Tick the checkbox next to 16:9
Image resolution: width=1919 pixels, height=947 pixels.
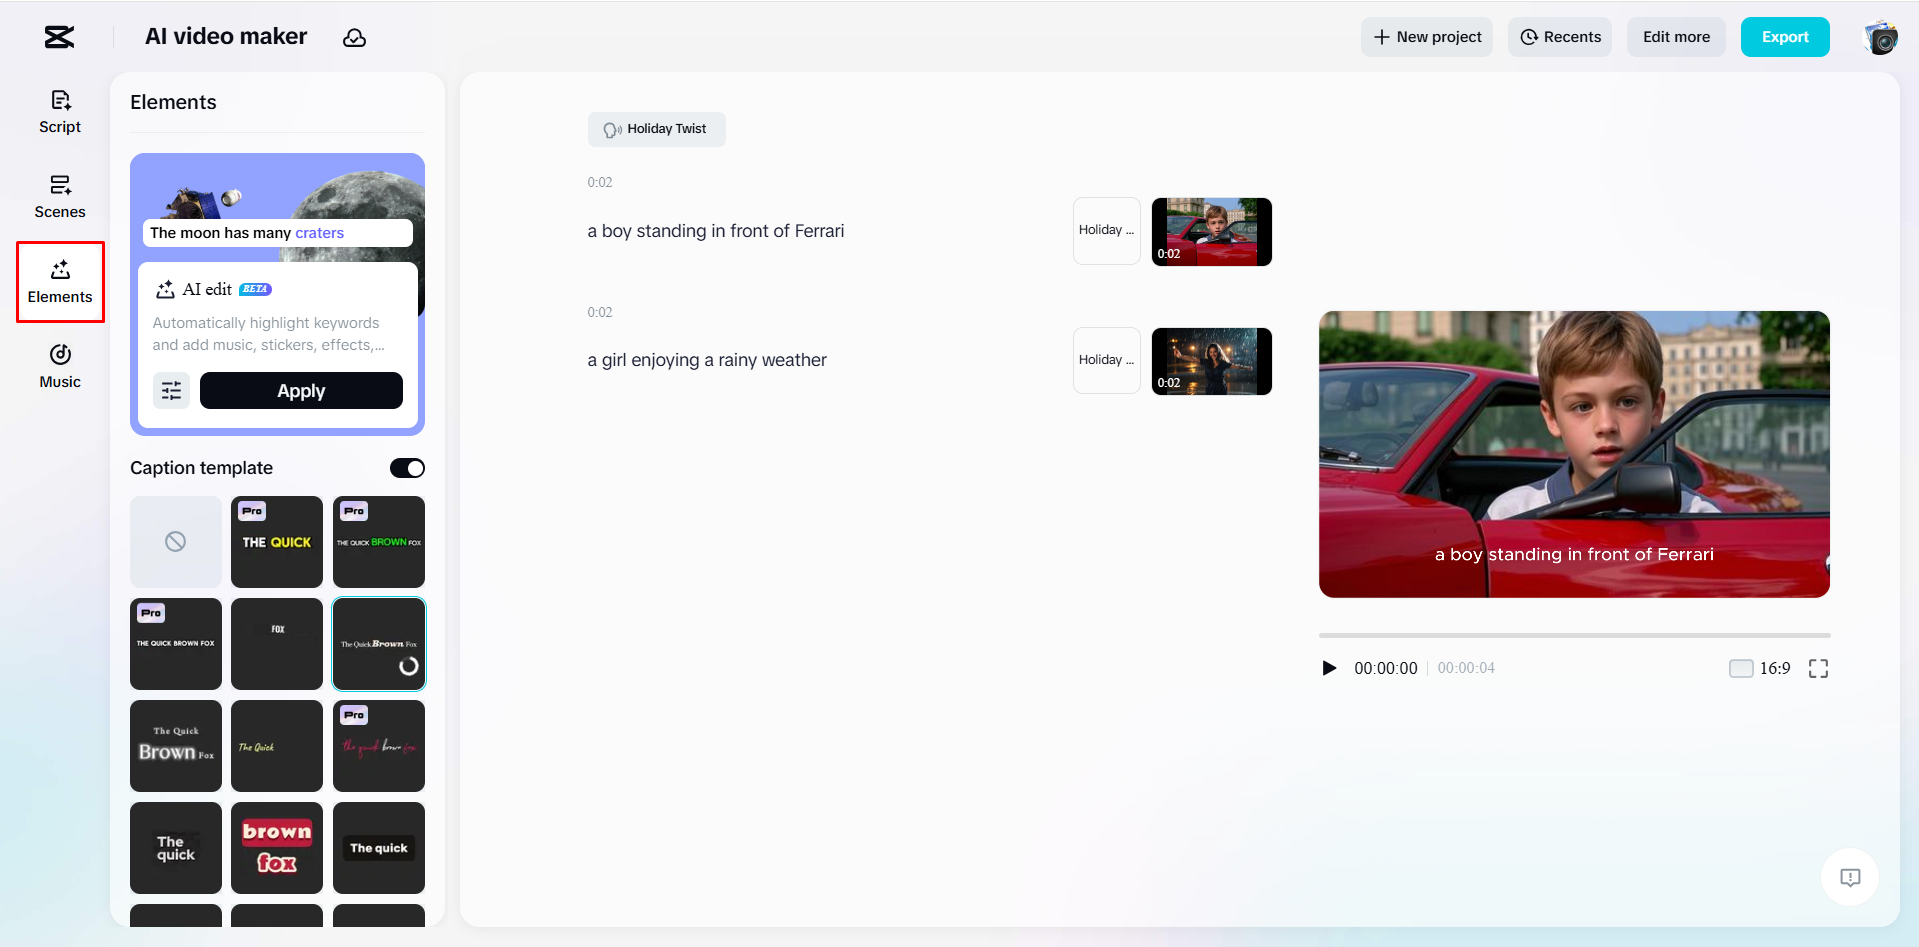[1741, 668]
